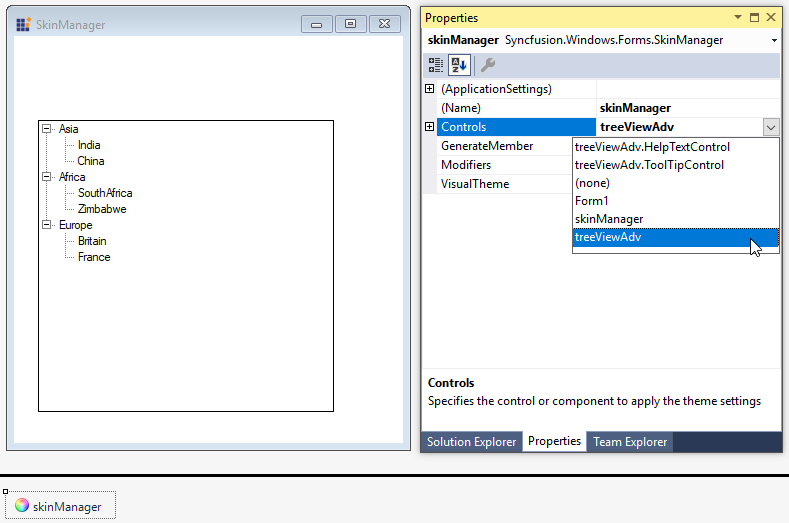This screenshot has width=789, height=523.
Task: Pick skinManager in Controls dropdown
Action: tap(675, 219)
